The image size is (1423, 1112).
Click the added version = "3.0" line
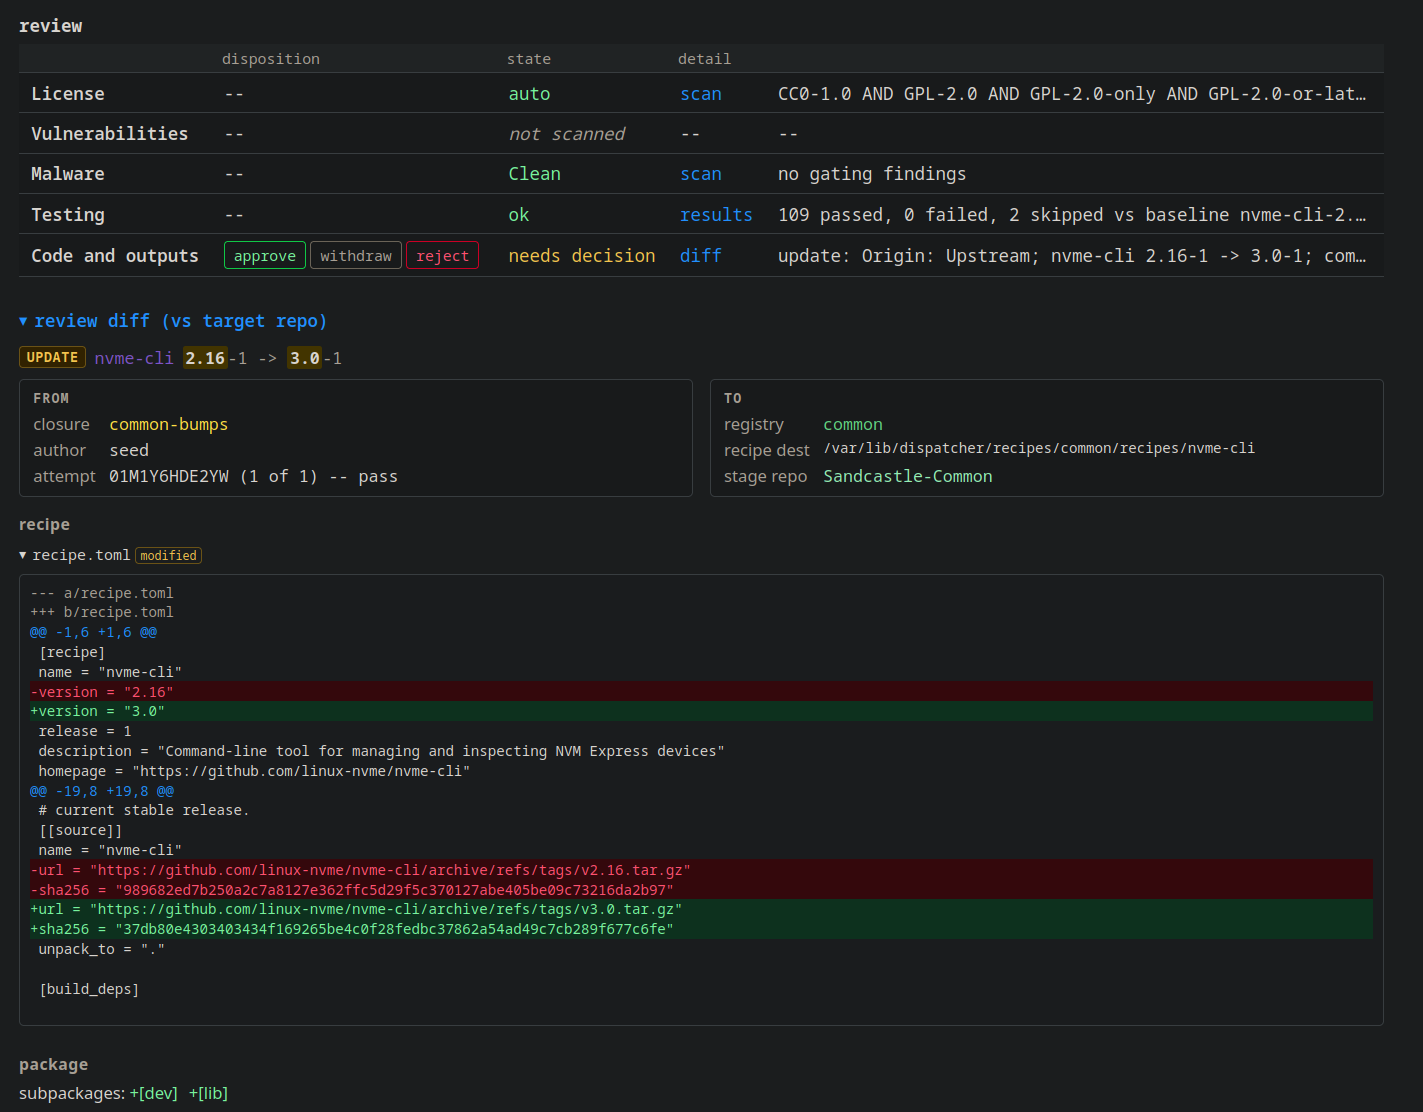click(x=701, y=712)
